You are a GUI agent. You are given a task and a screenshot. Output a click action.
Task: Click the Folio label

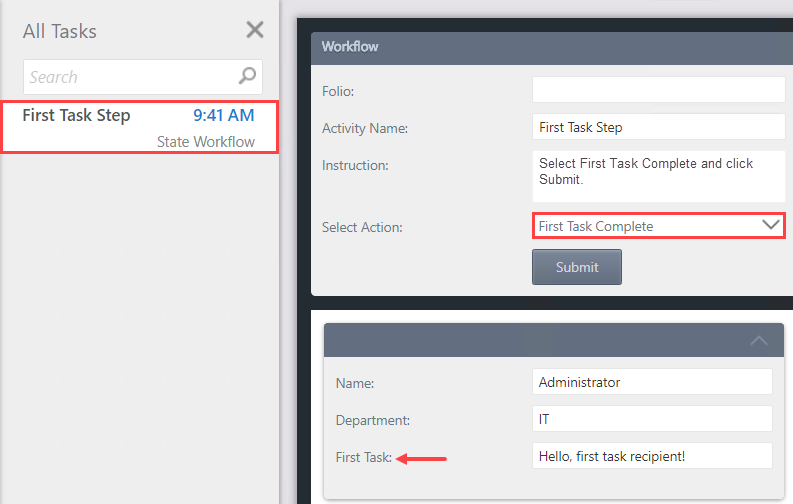point(338,91)
